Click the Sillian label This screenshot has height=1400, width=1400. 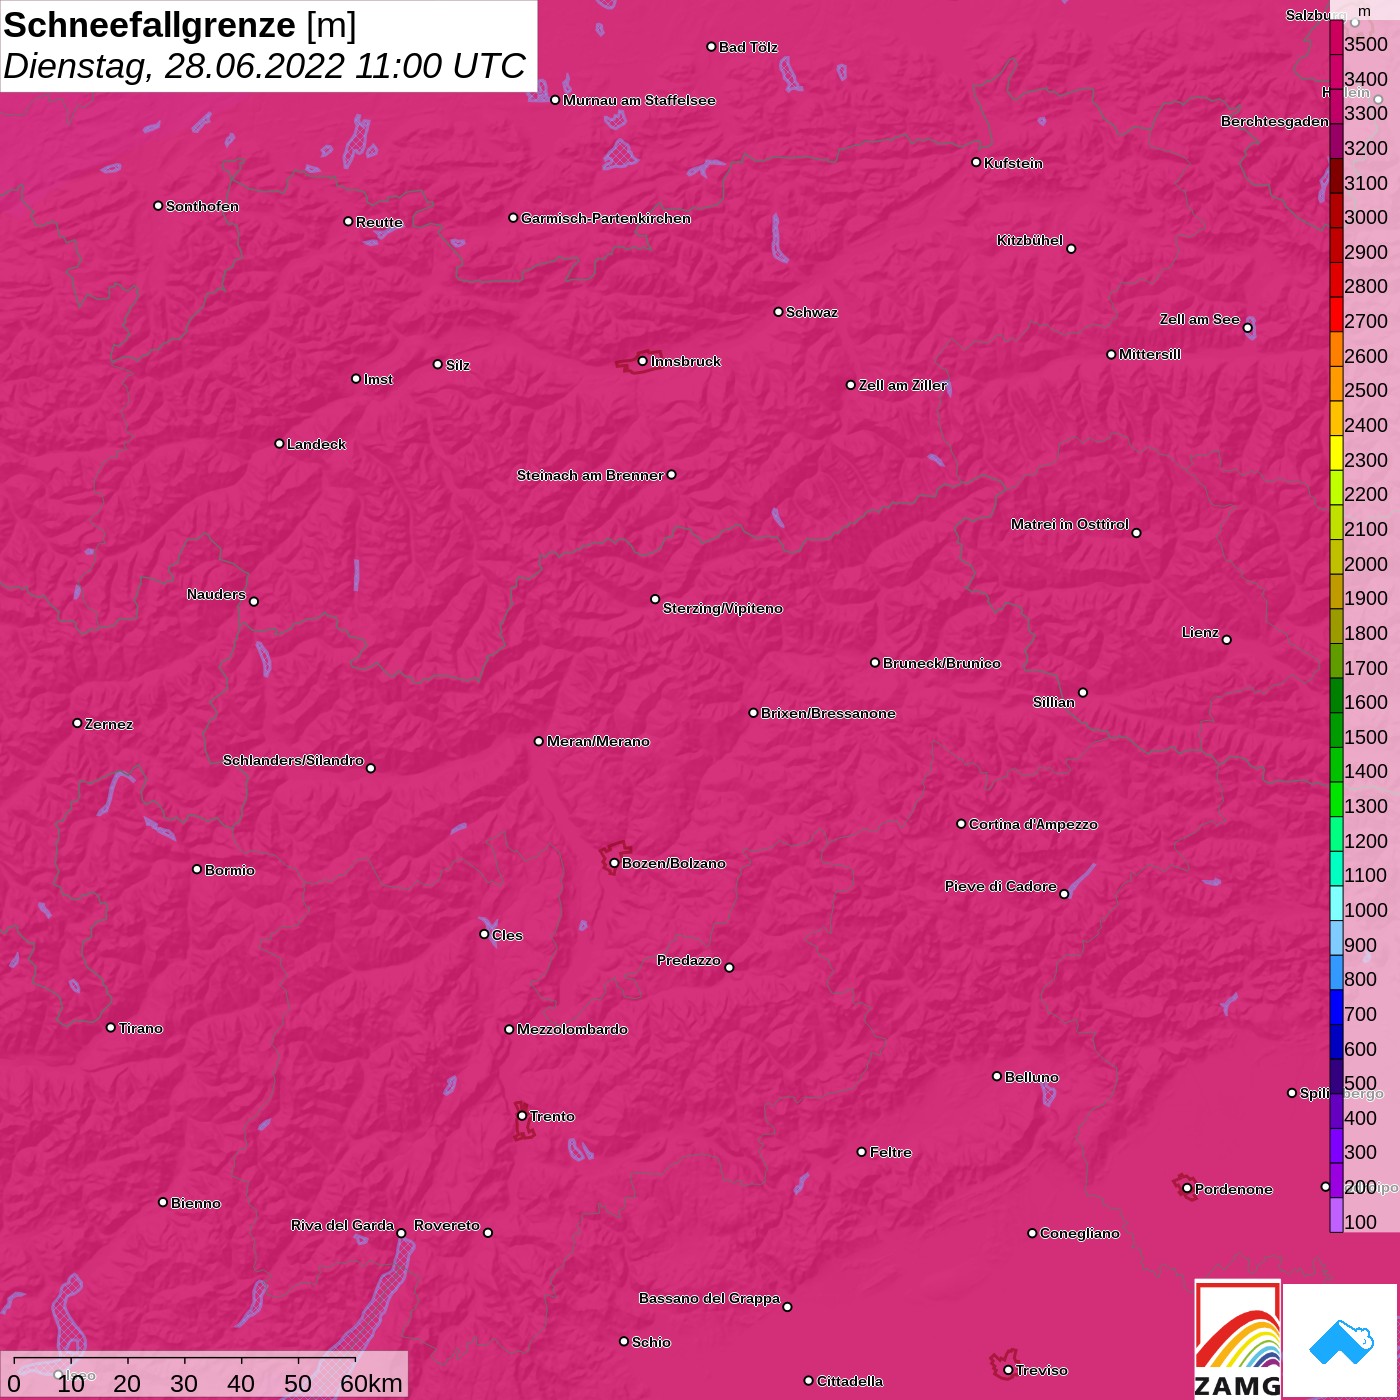pyautogui.click(x=1054, y=702)
